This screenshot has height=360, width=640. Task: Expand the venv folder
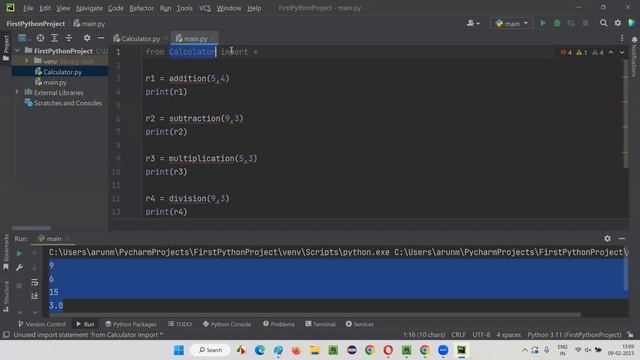(27, 61)
